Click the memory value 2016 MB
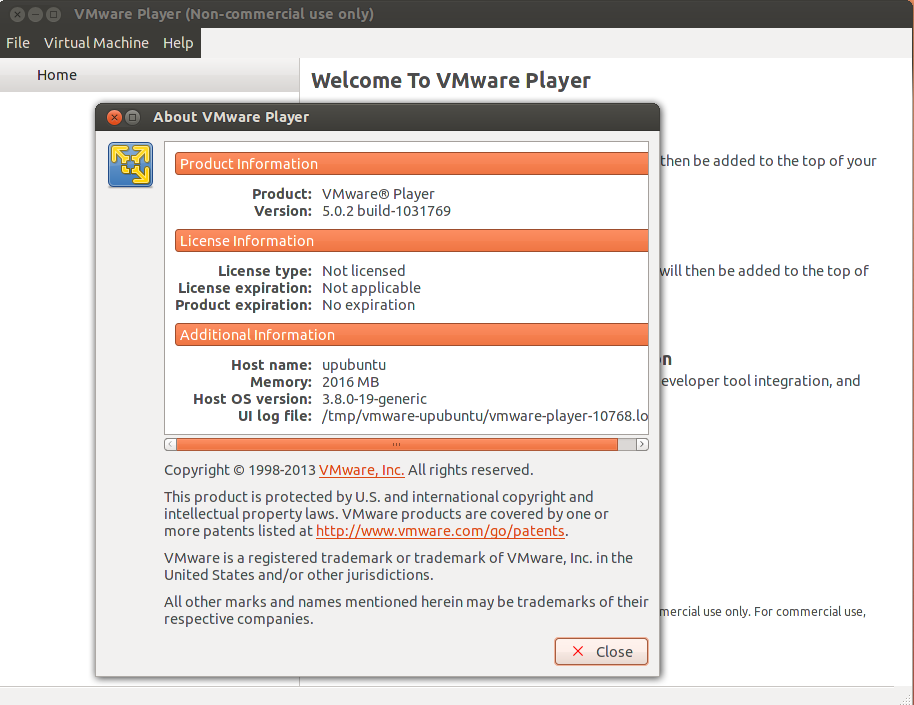Viewport: 914px width, 705px height. [x=350, y=382]
